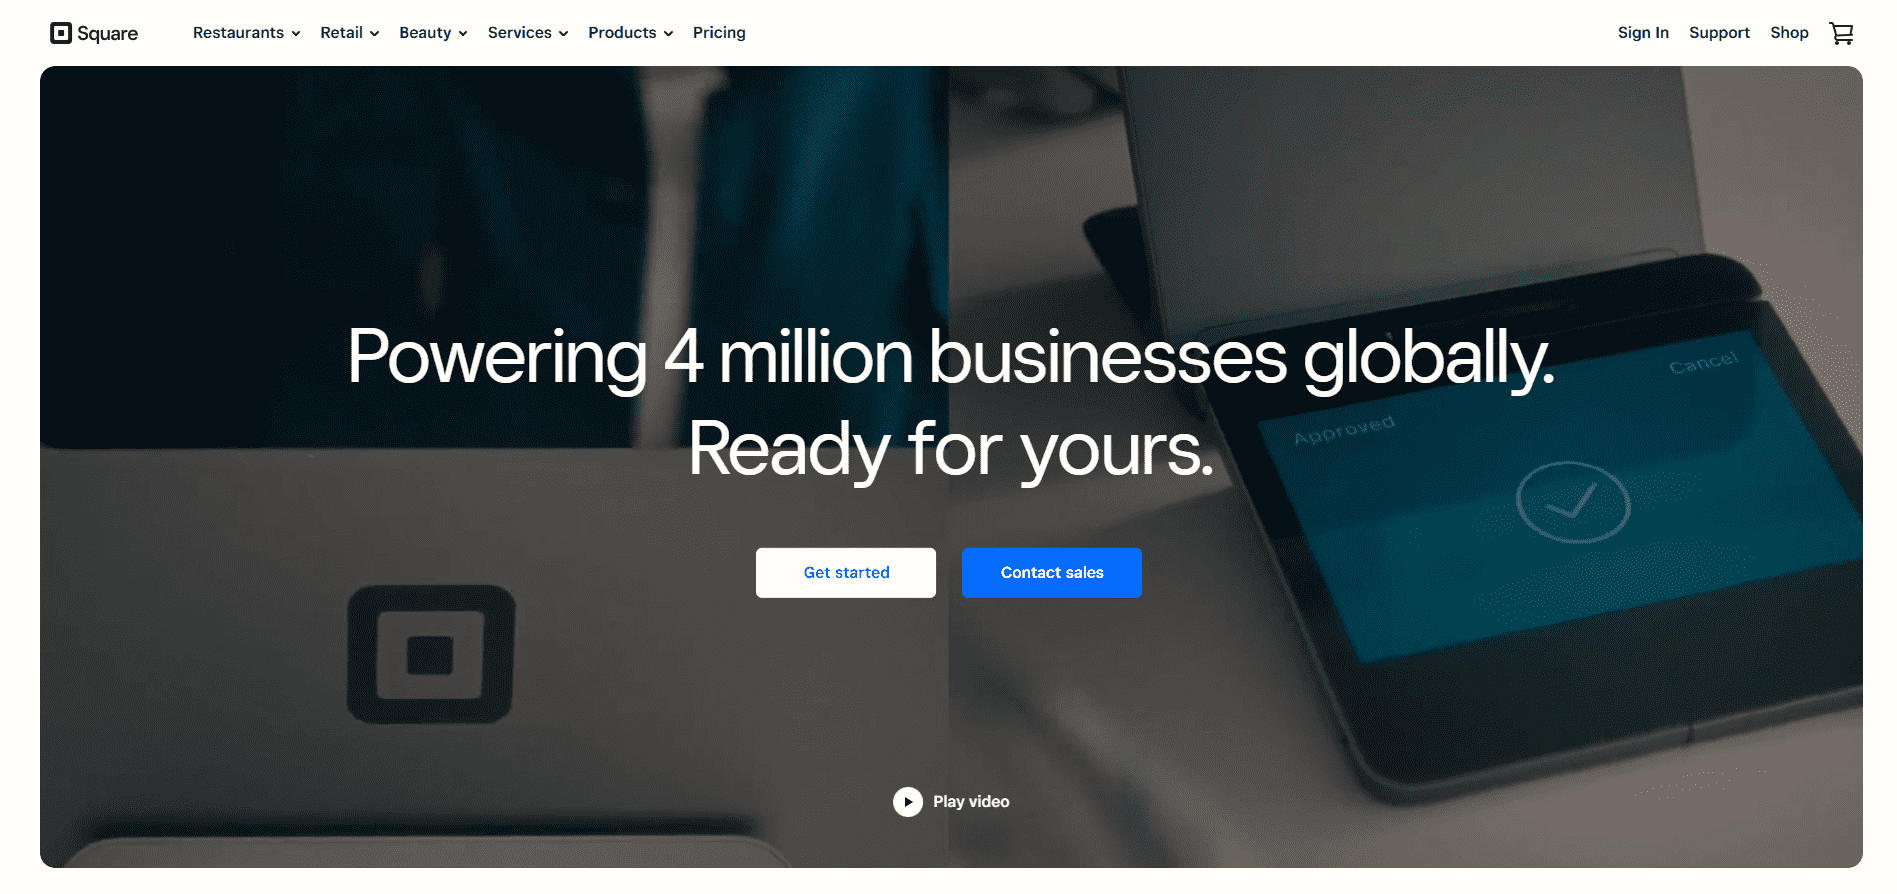This screenshot has height=894, width=1897.
Task: Expand the Products dropdown chevron
Action: tap(669, 34)
